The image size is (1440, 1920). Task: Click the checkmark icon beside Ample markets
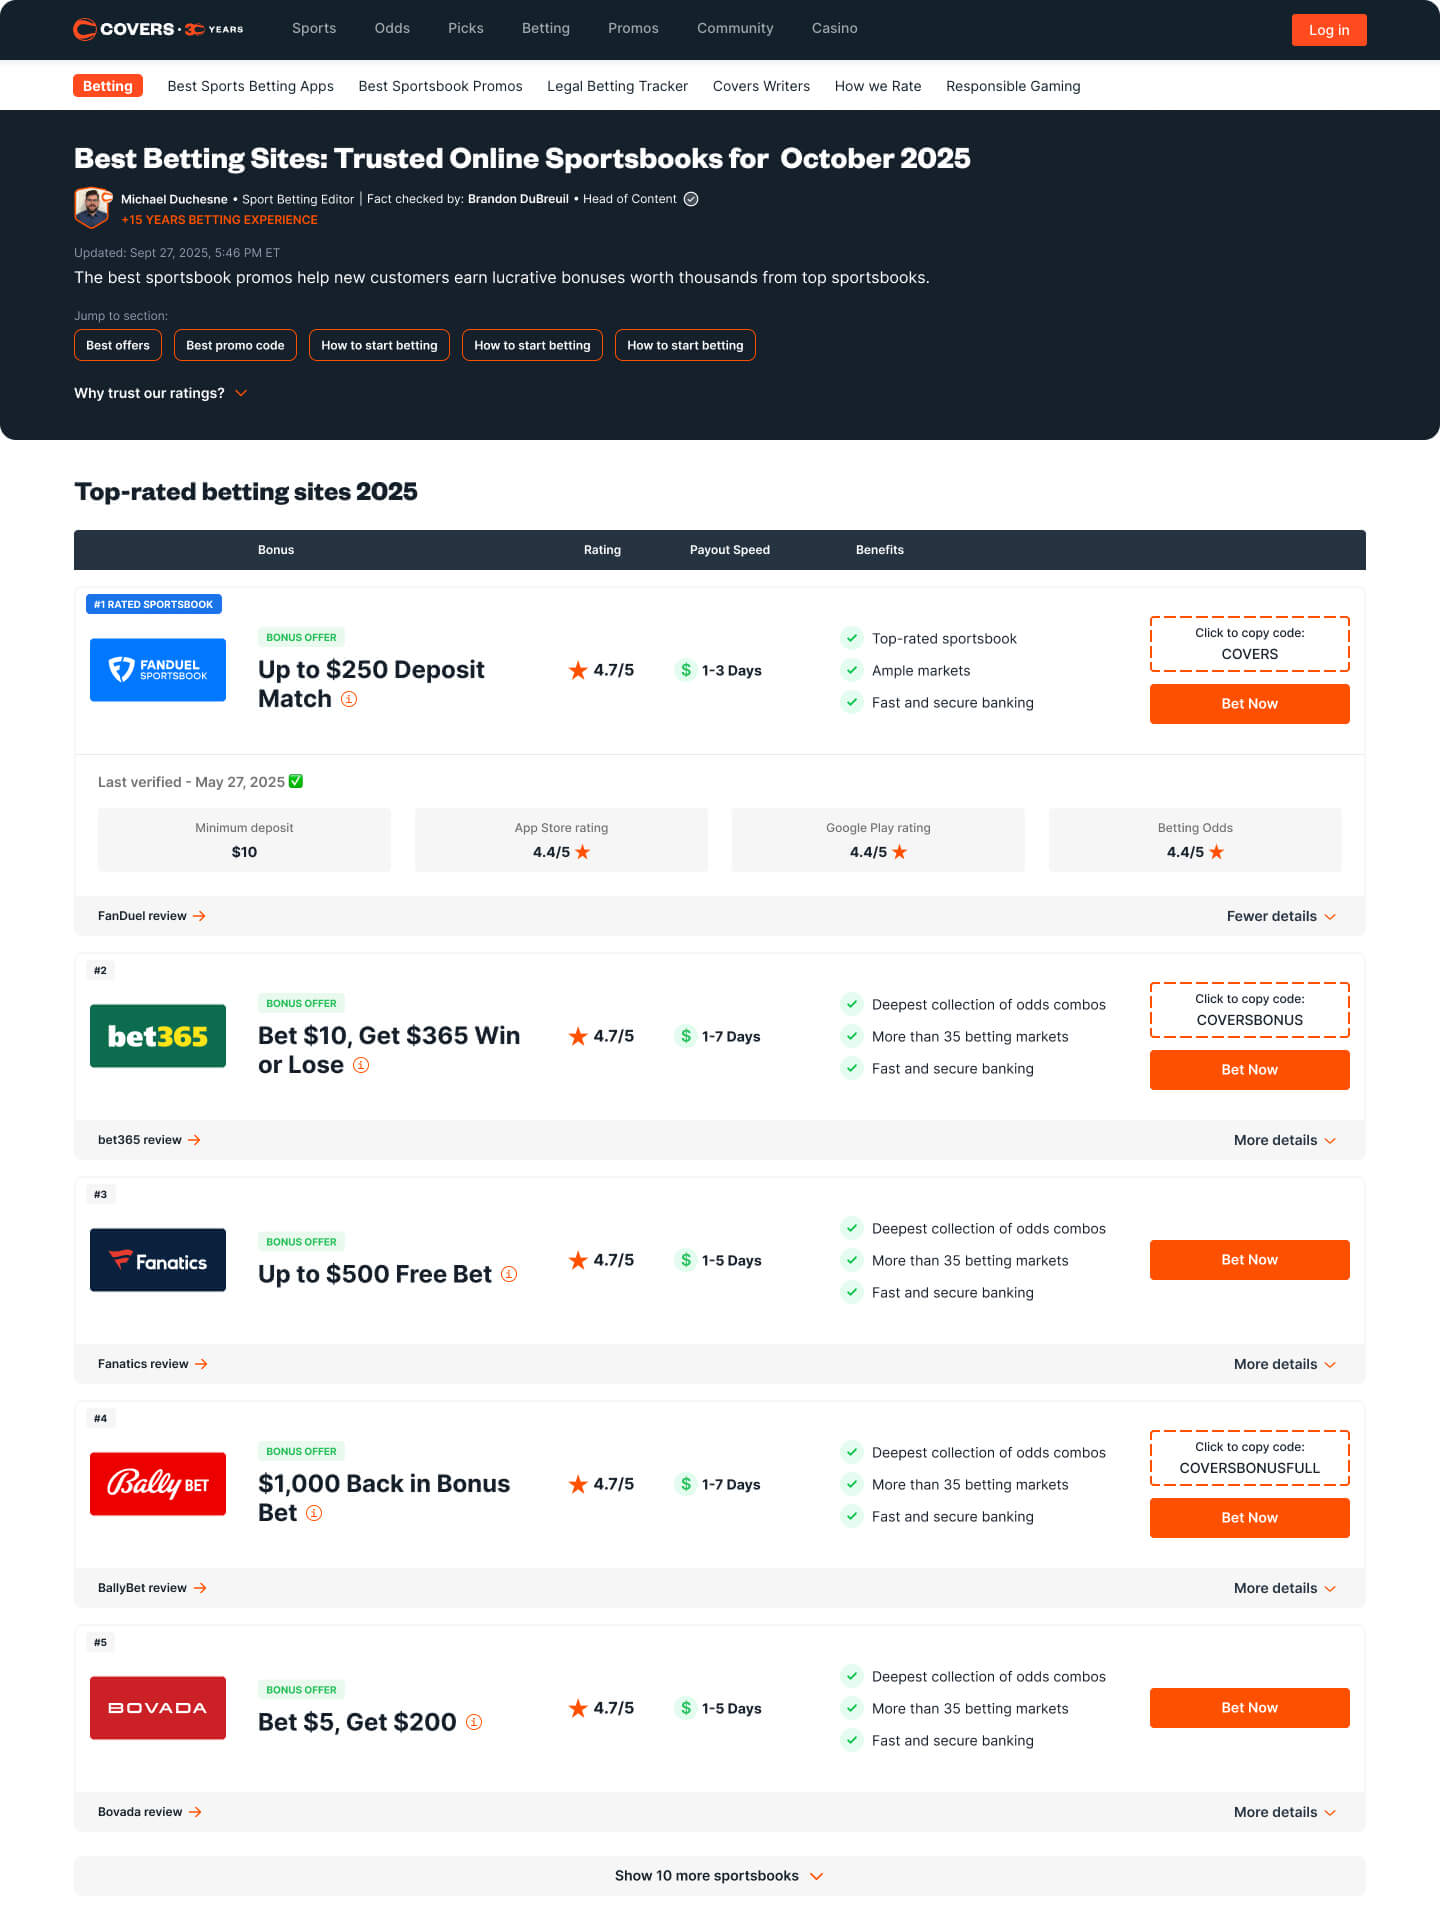(x=852, y=670)
